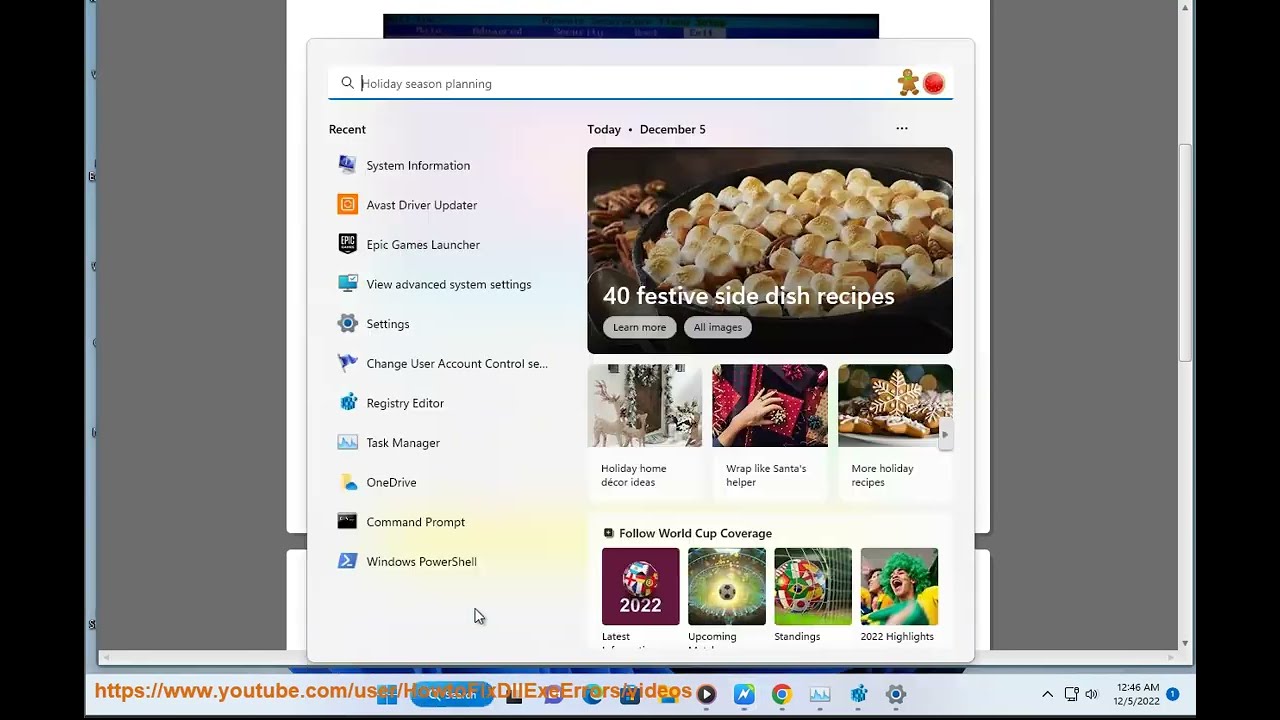Click the All images button
Screen dimensions: 1280x720
(718, 327)
